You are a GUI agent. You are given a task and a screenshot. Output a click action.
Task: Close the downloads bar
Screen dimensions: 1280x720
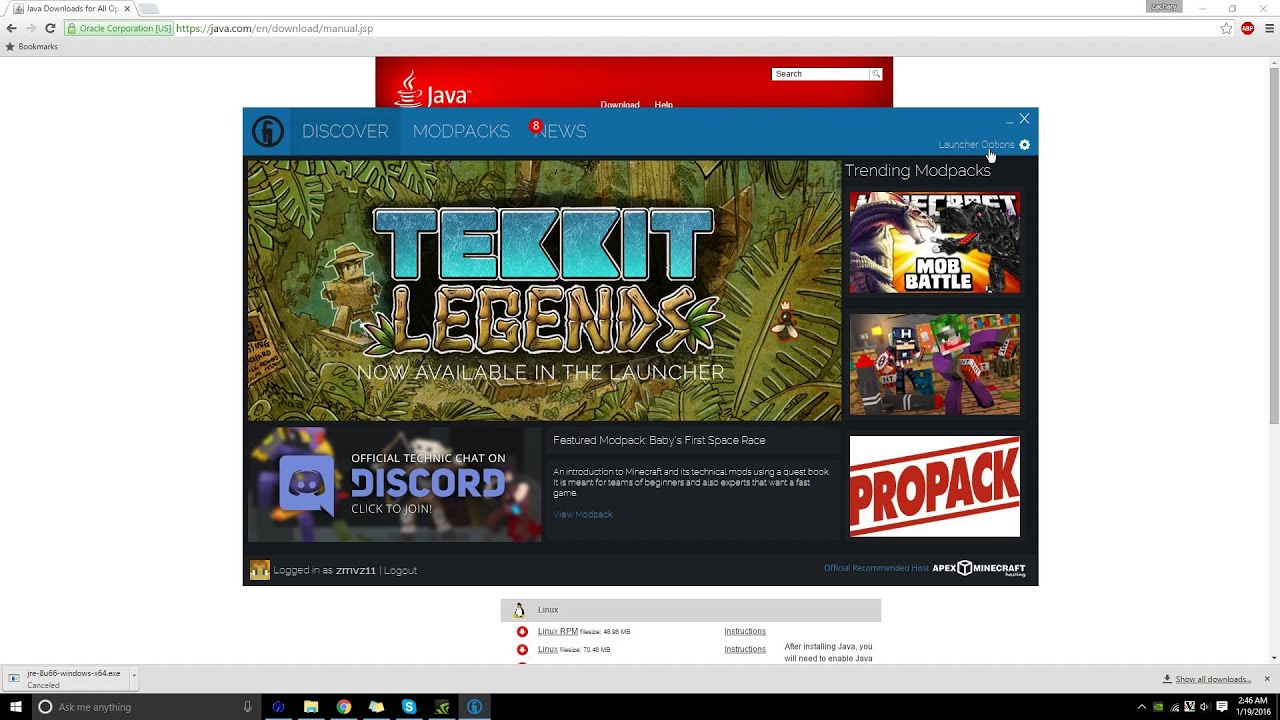pyautogui.click(x=1267, y=679)
